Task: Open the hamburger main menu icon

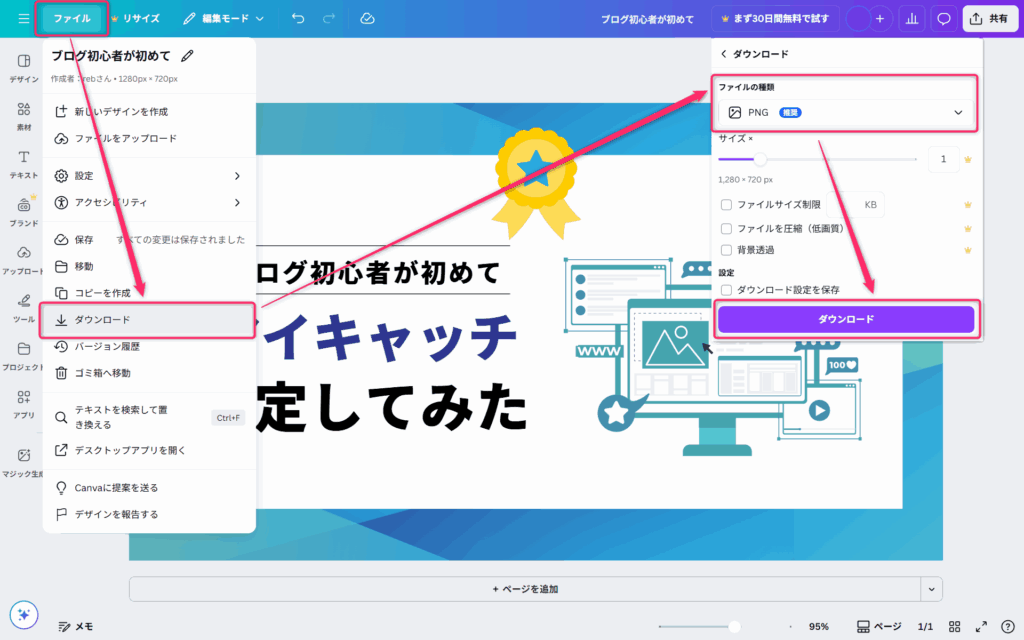Action: click(23, 18)
